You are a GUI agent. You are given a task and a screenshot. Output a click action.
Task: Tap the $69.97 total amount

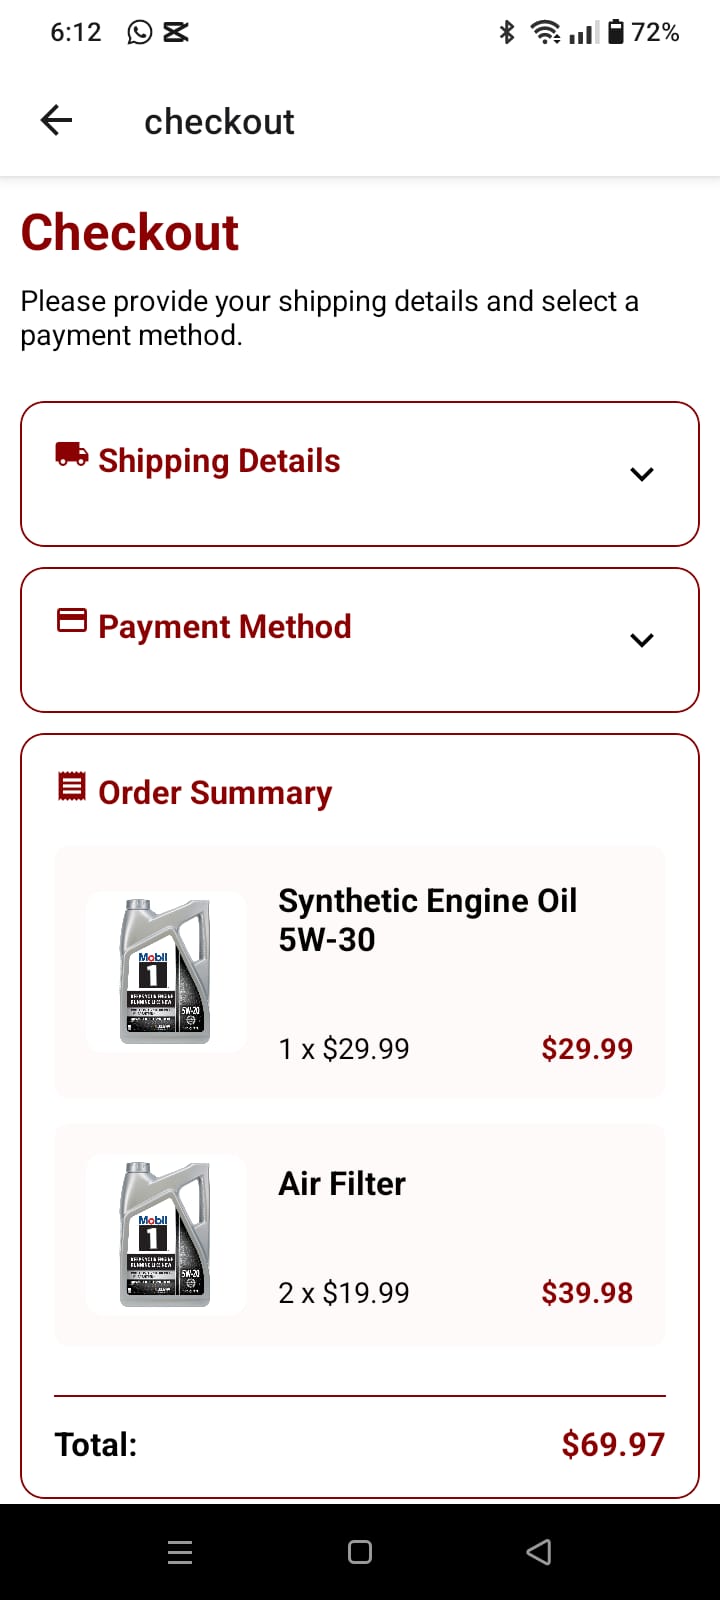[x=612, y=1444]
